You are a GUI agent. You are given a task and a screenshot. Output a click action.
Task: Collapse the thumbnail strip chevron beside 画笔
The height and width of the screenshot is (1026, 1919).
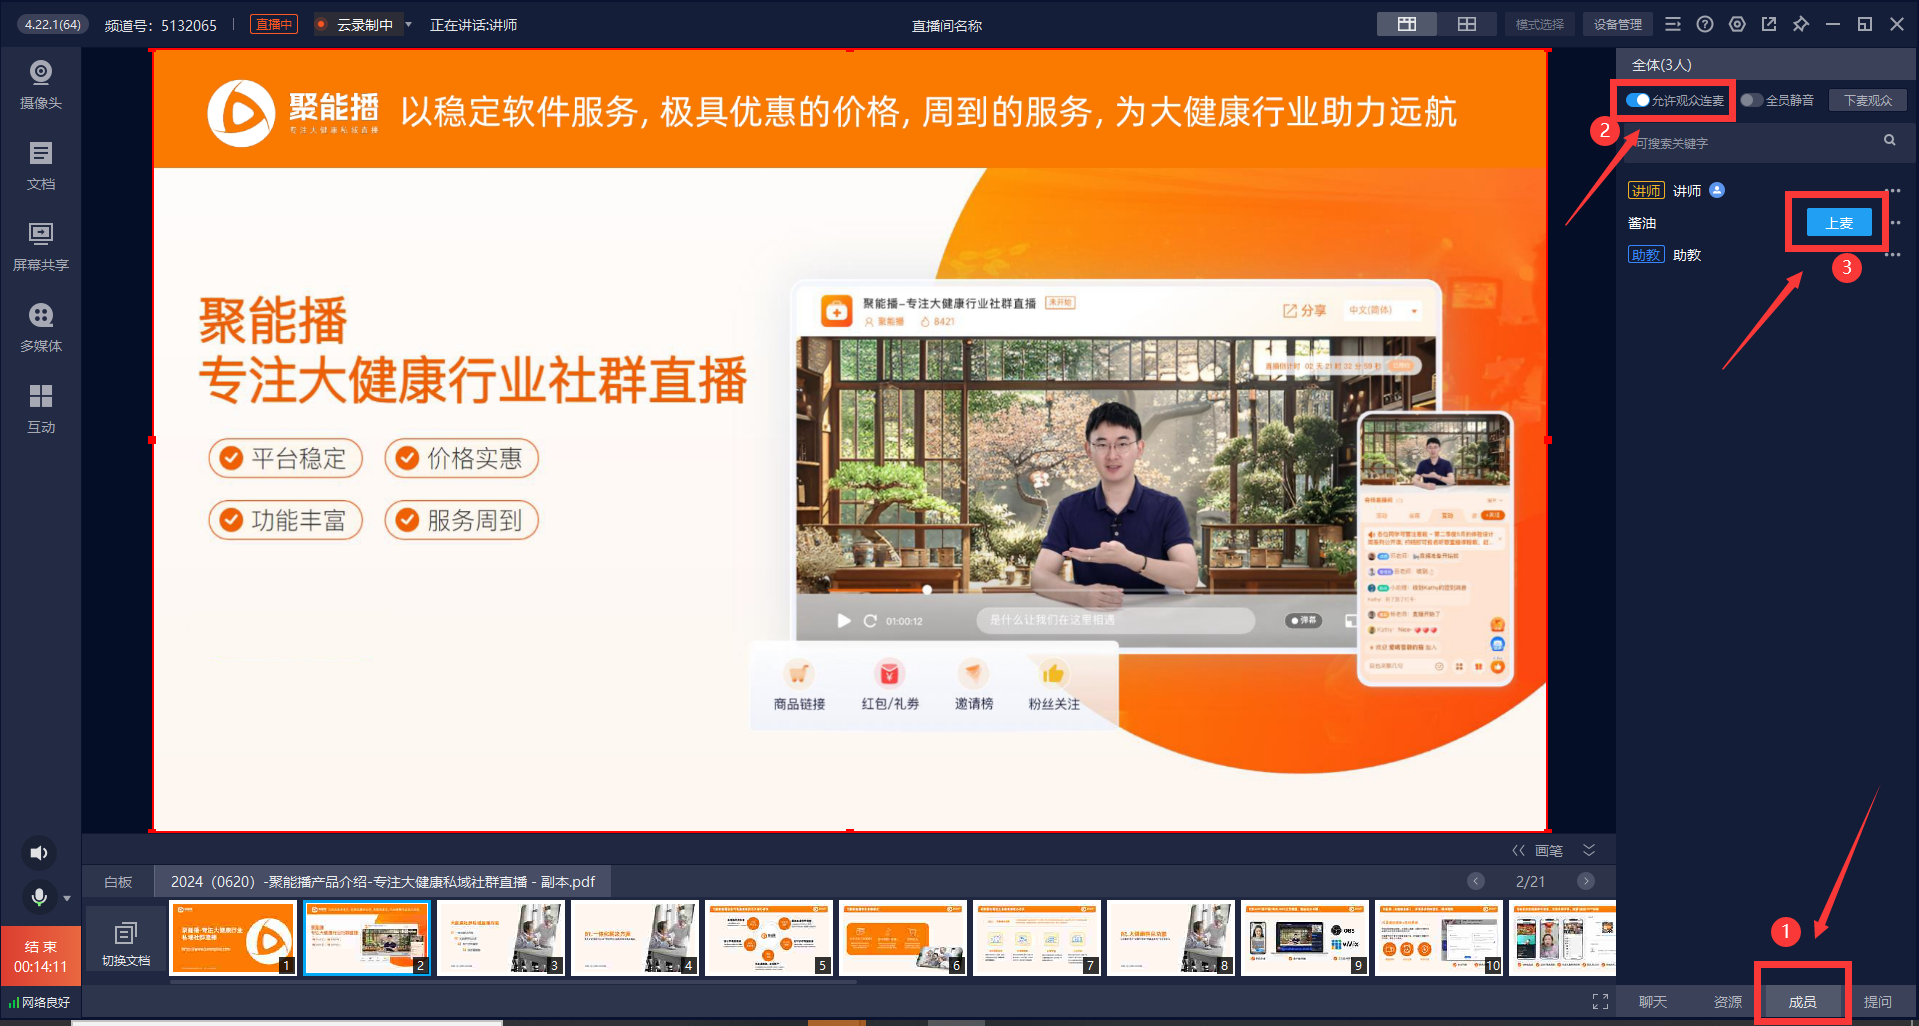tap(1589, 850)
